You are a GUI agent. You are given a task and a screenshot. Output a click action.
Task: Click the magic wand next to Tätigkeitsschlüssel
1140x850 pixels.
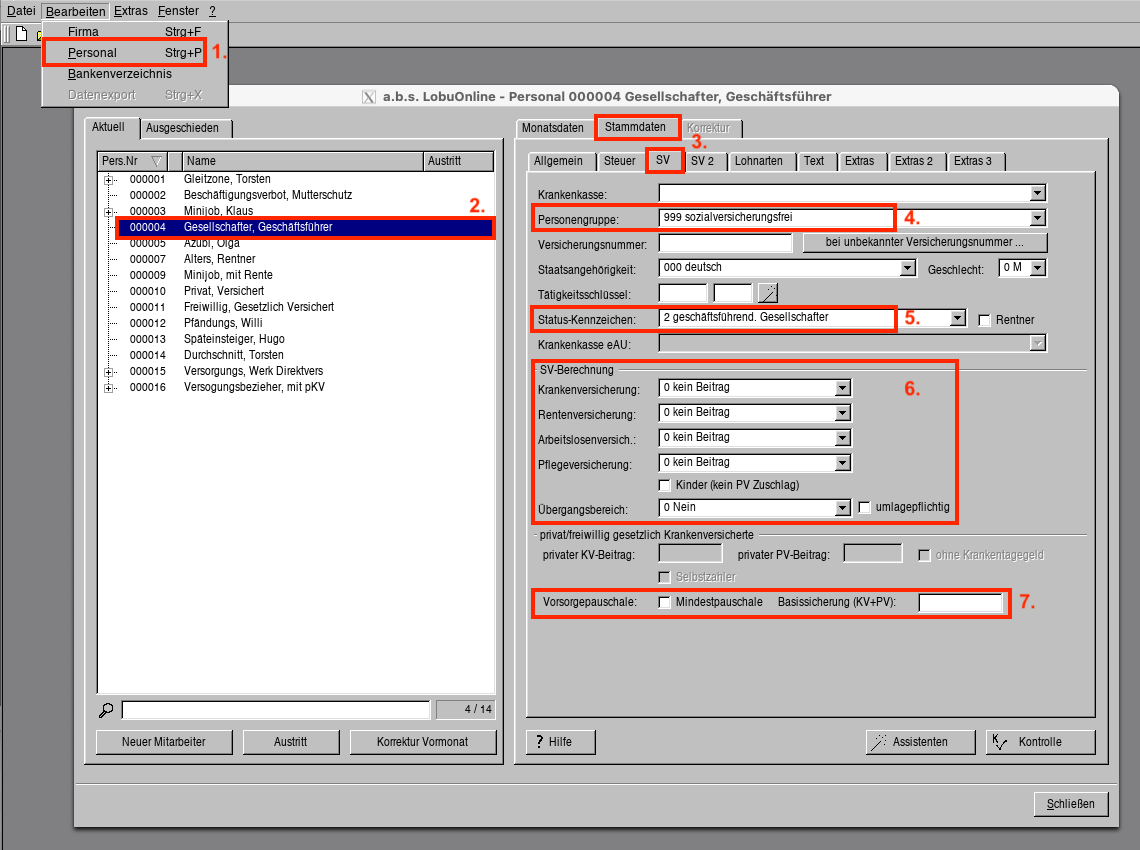click(x=768, y=293)
